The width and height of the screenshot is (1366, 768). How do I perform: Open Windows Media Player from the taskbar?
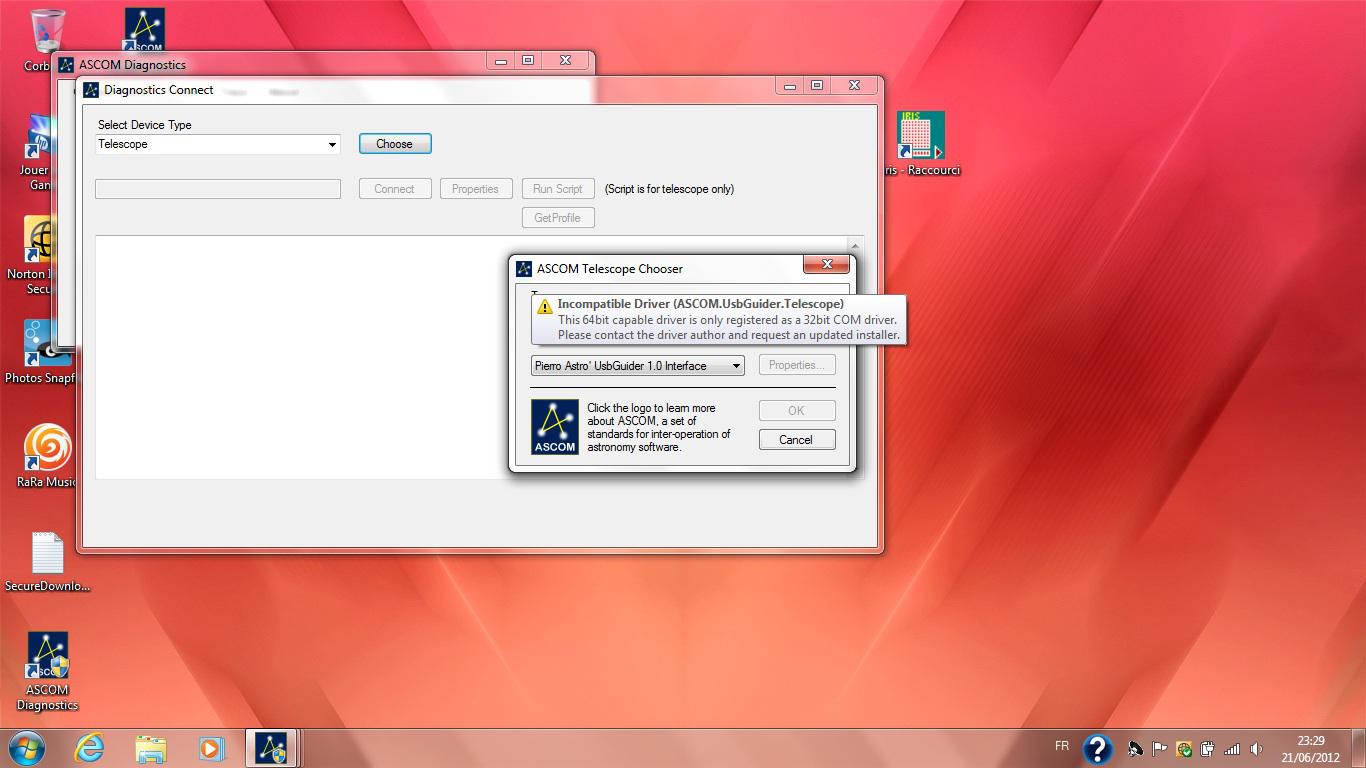click(x=210, y=748)
